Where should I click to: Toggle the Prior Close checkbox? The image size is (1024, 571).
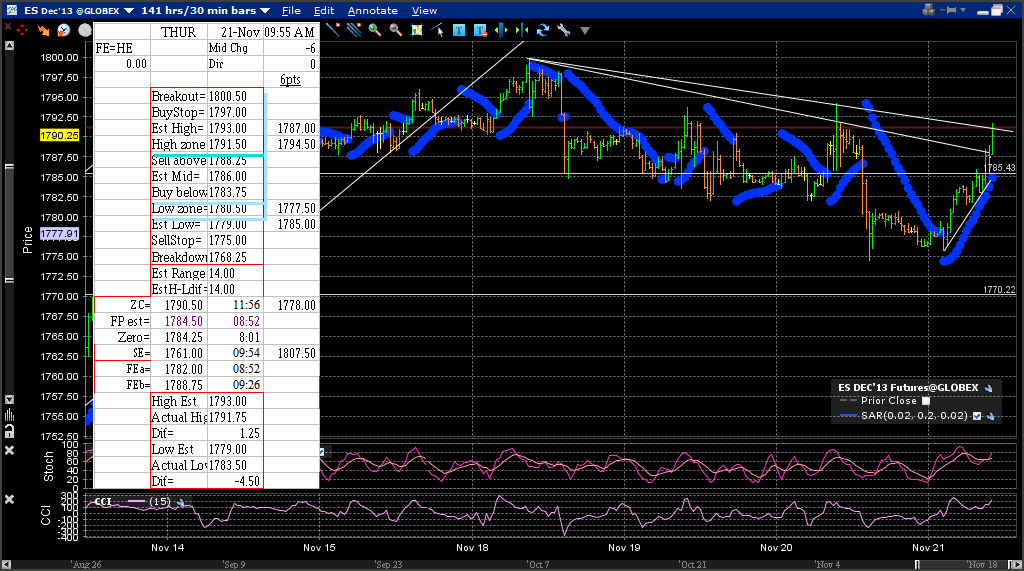click(925, 401)
